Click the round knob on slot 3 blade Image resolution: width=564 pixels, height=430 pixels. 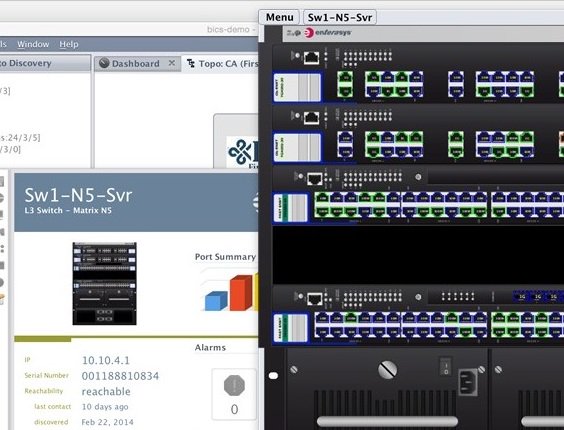click(418, 177)
